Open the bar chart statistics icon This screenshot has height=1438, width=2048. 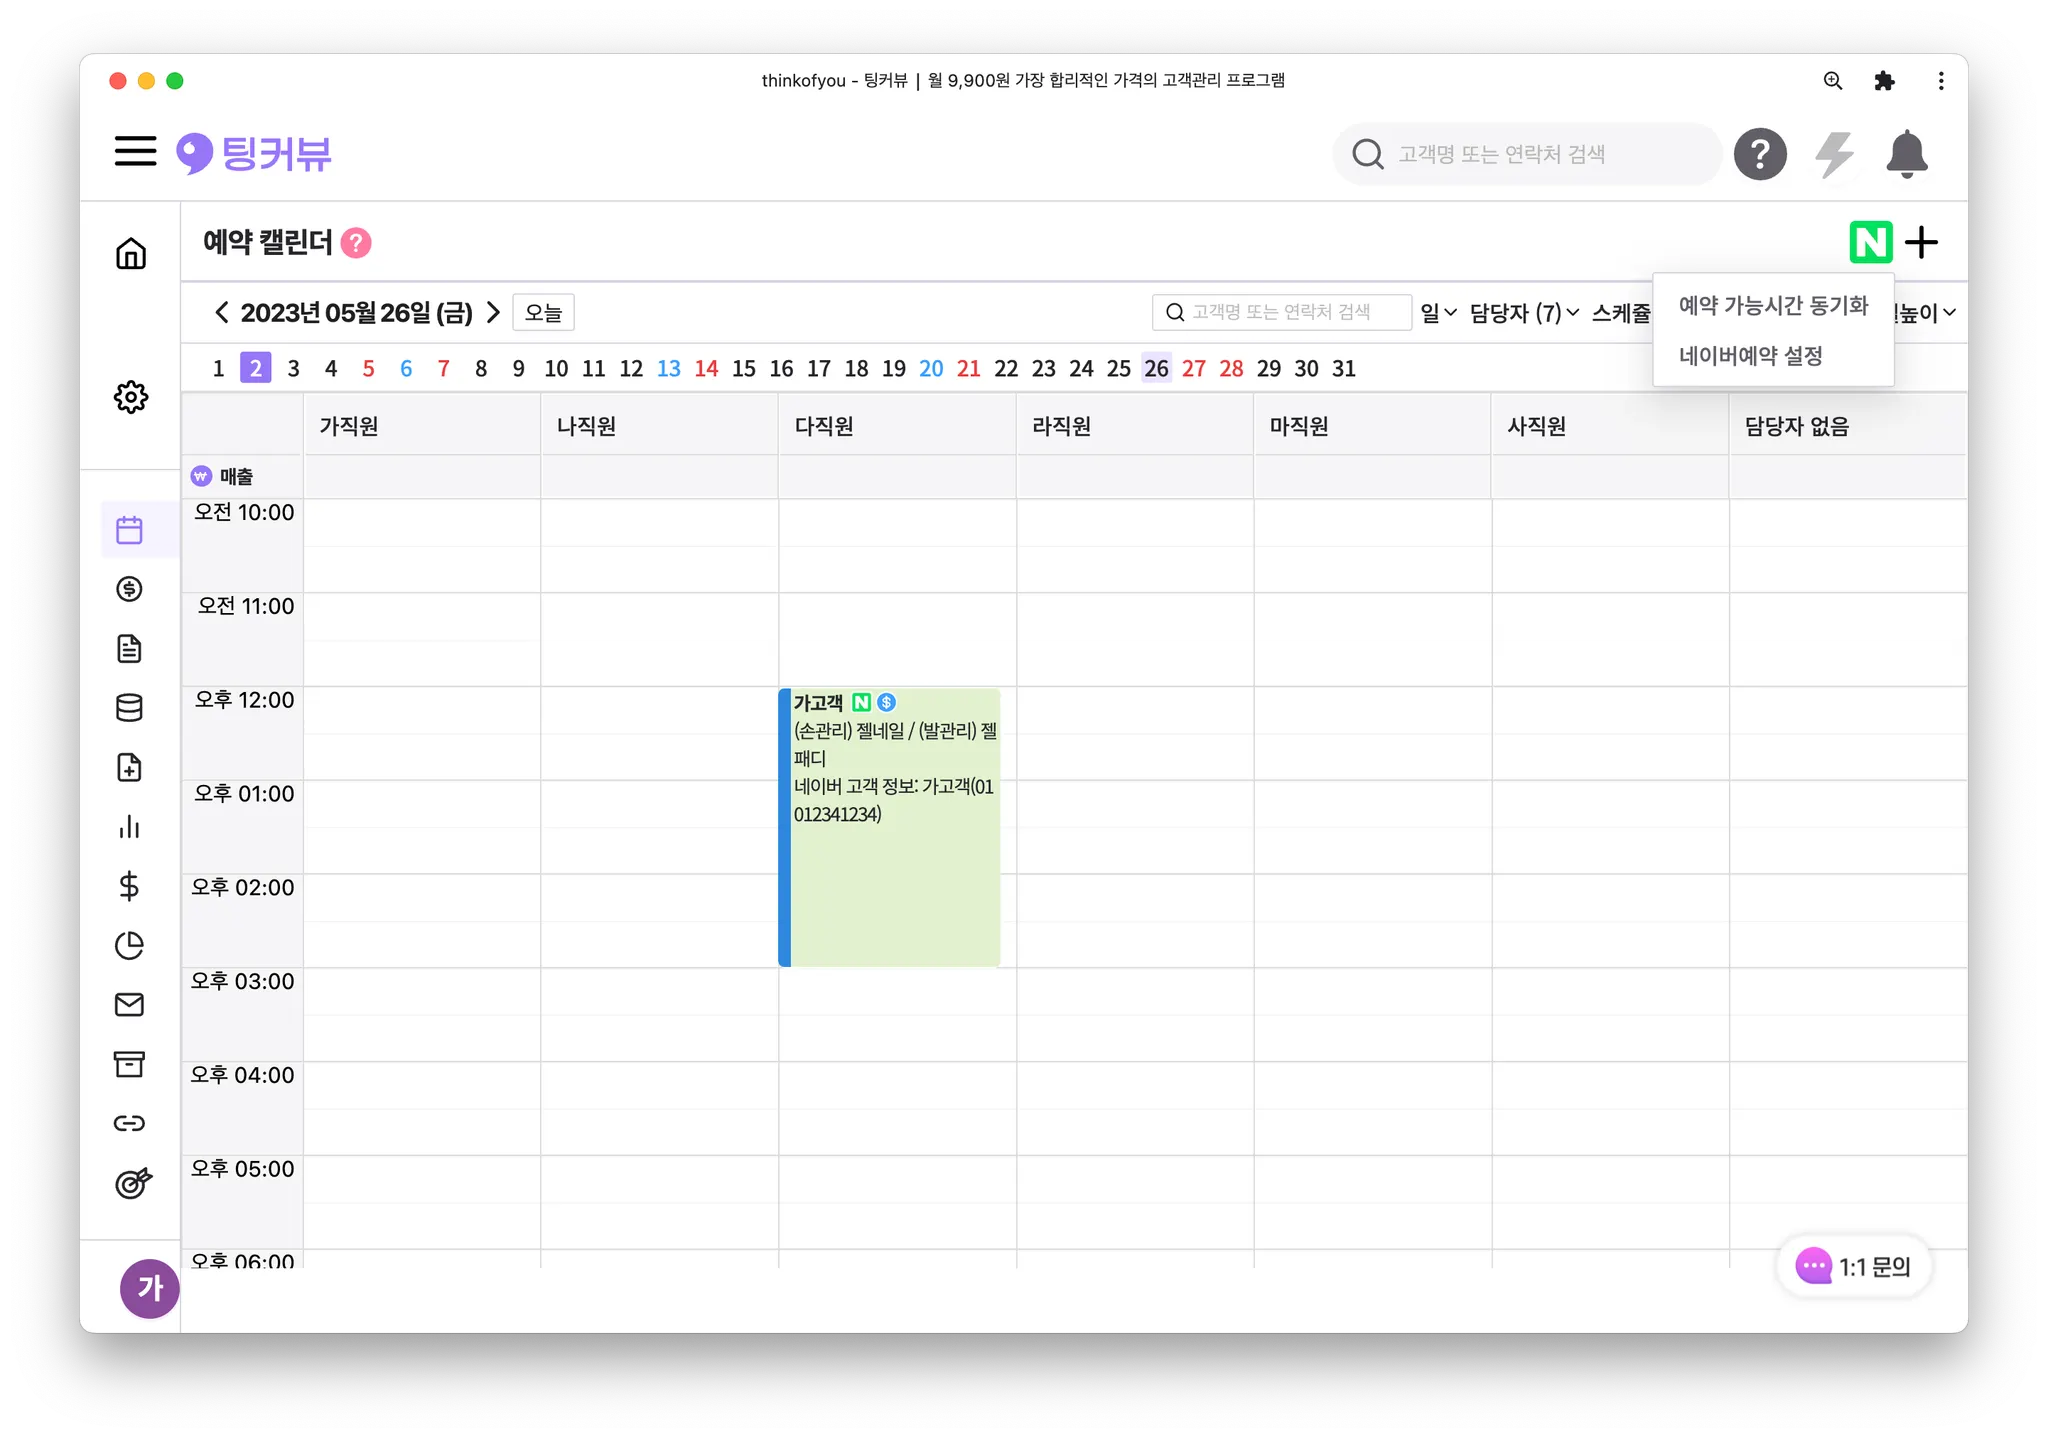click(130, 826)
